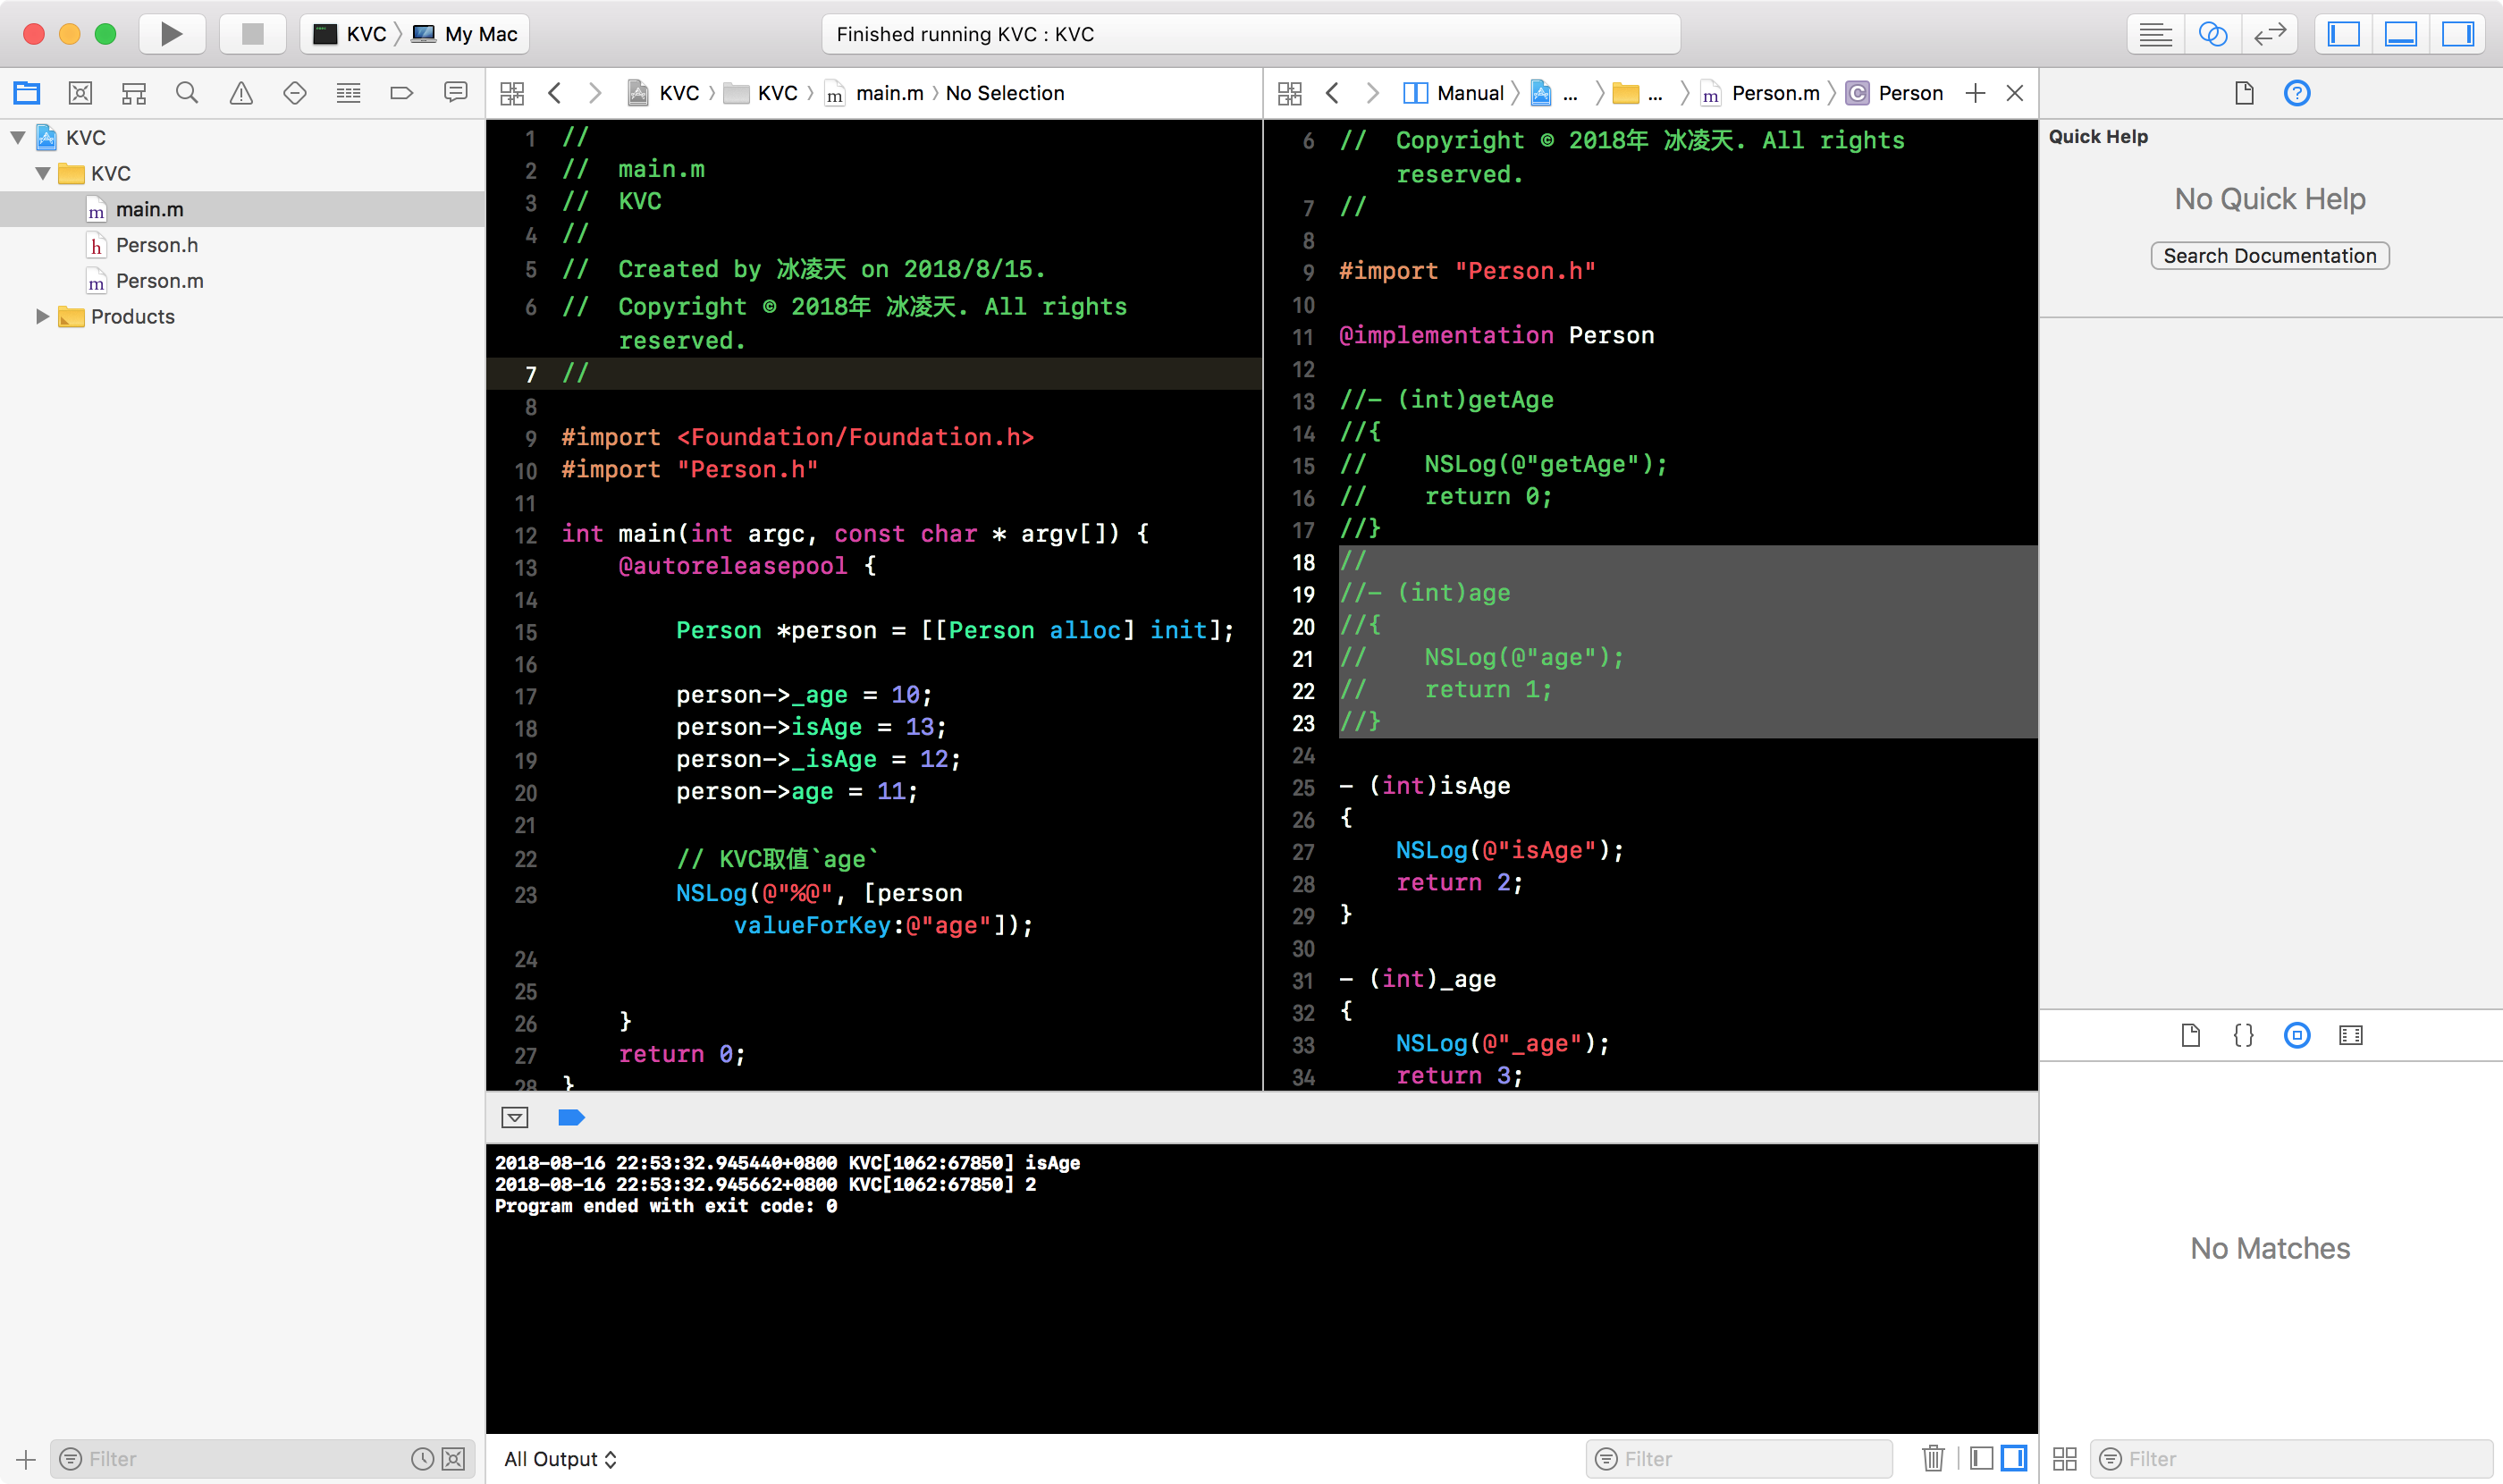Screen dimensions: 2503x1484
Task: Select Person.h in the file navigator
Action: pyautogui.click(x=156, y=245)
